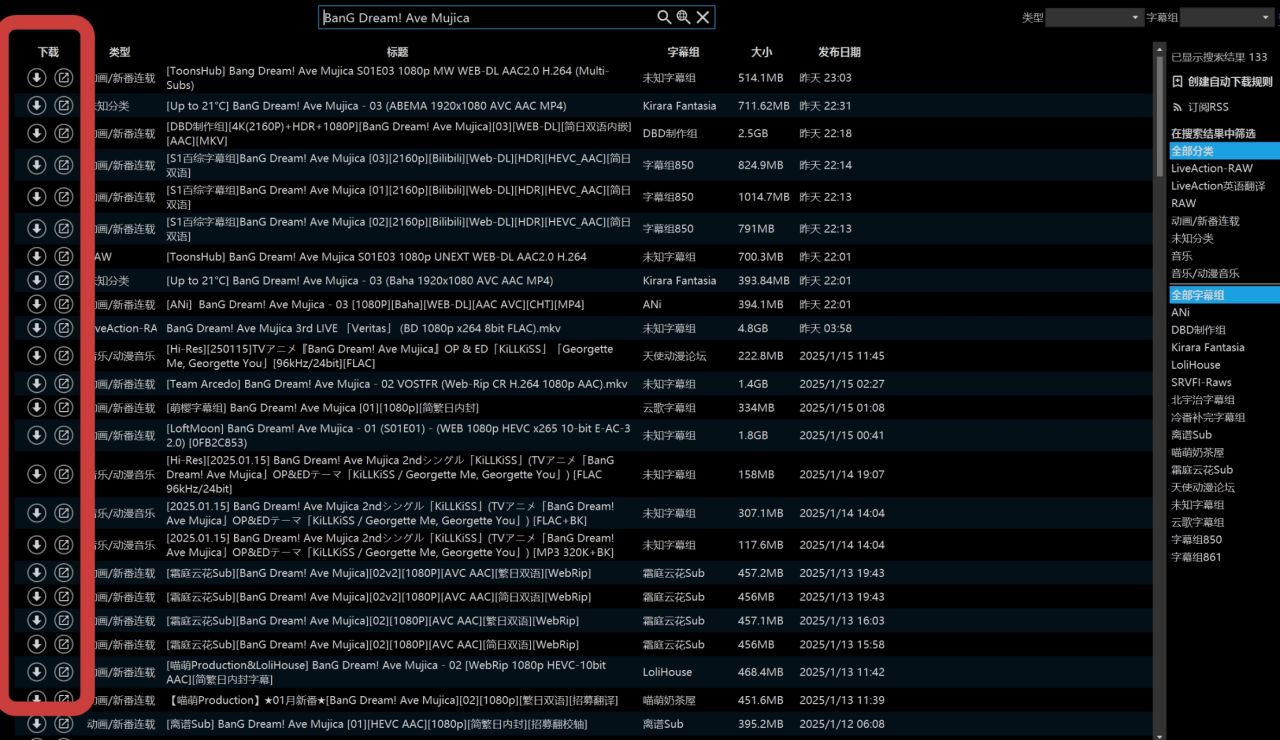
Task: Click the scrollbar down arrow at bottom right
Action: pos(1159,735)
